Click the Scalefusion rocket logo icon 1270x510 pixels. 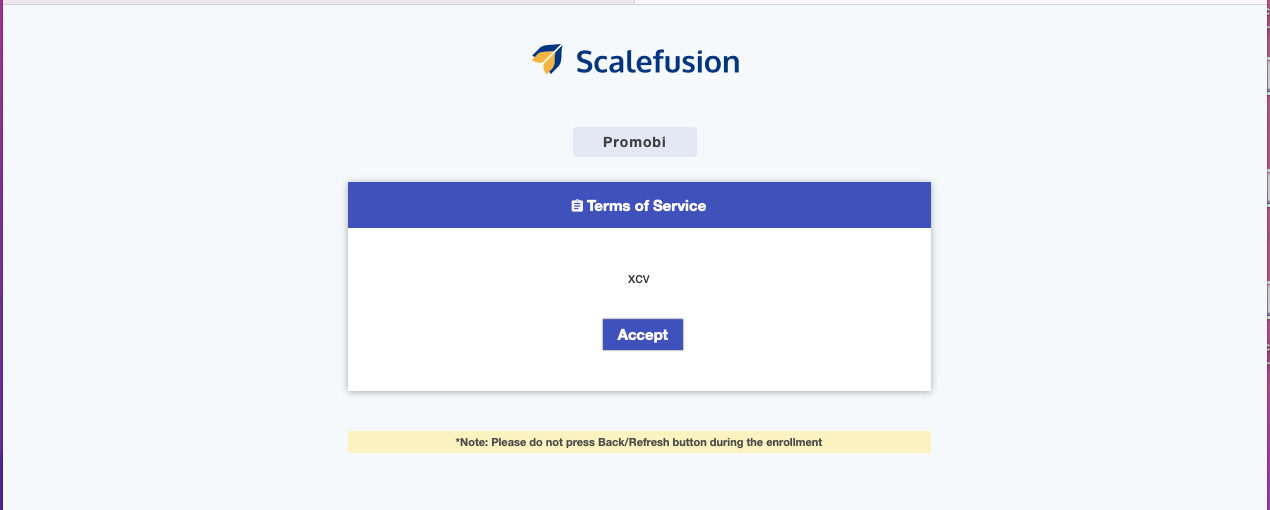click(547, 60)
